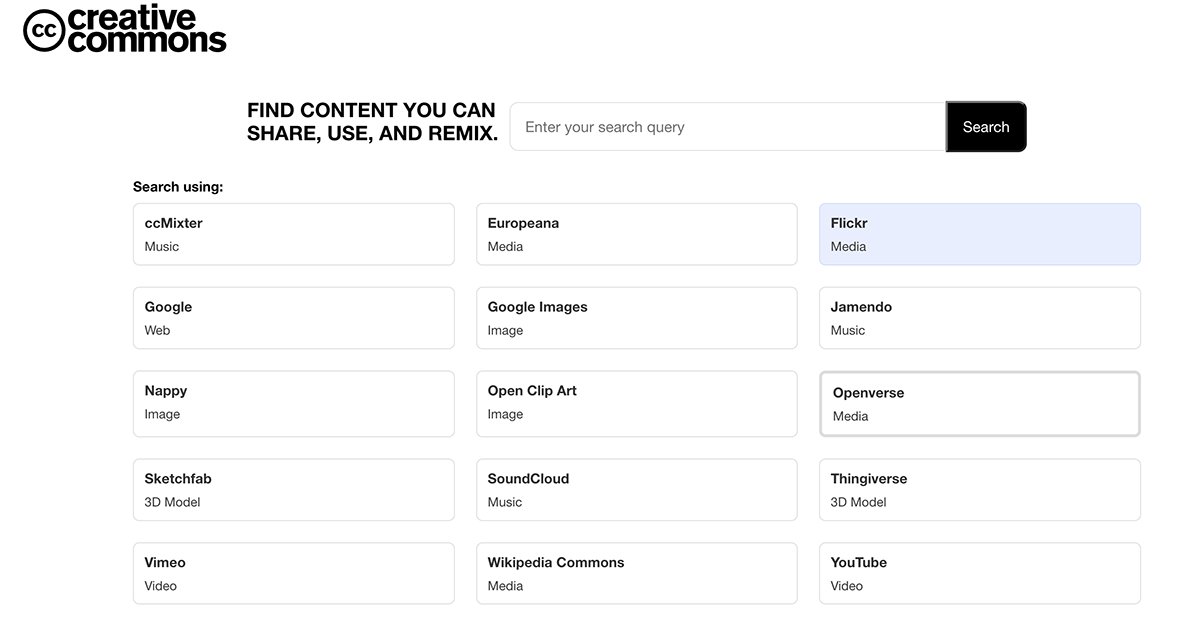
Task: Select SoundCloud music source
Action: [636, 490]
